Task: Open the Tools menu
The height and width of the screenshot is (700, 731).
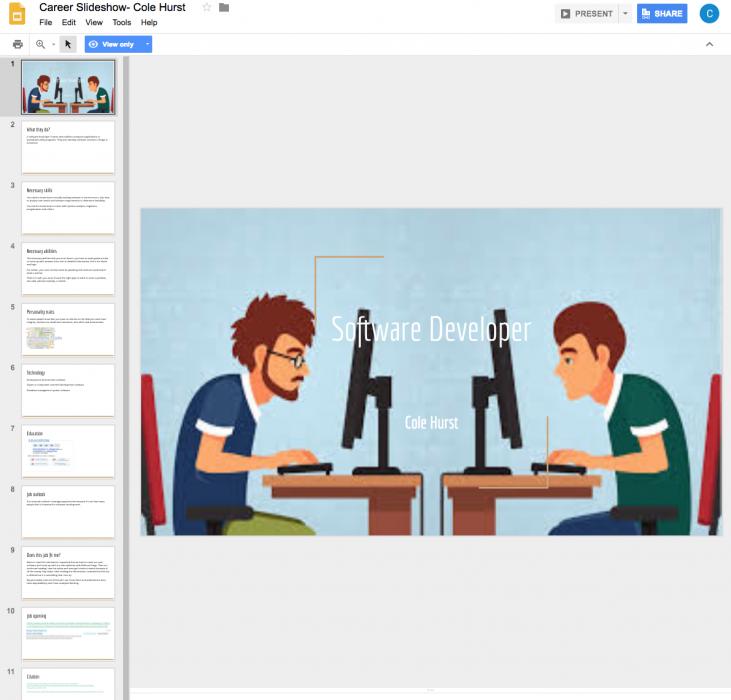Action: 121,22
